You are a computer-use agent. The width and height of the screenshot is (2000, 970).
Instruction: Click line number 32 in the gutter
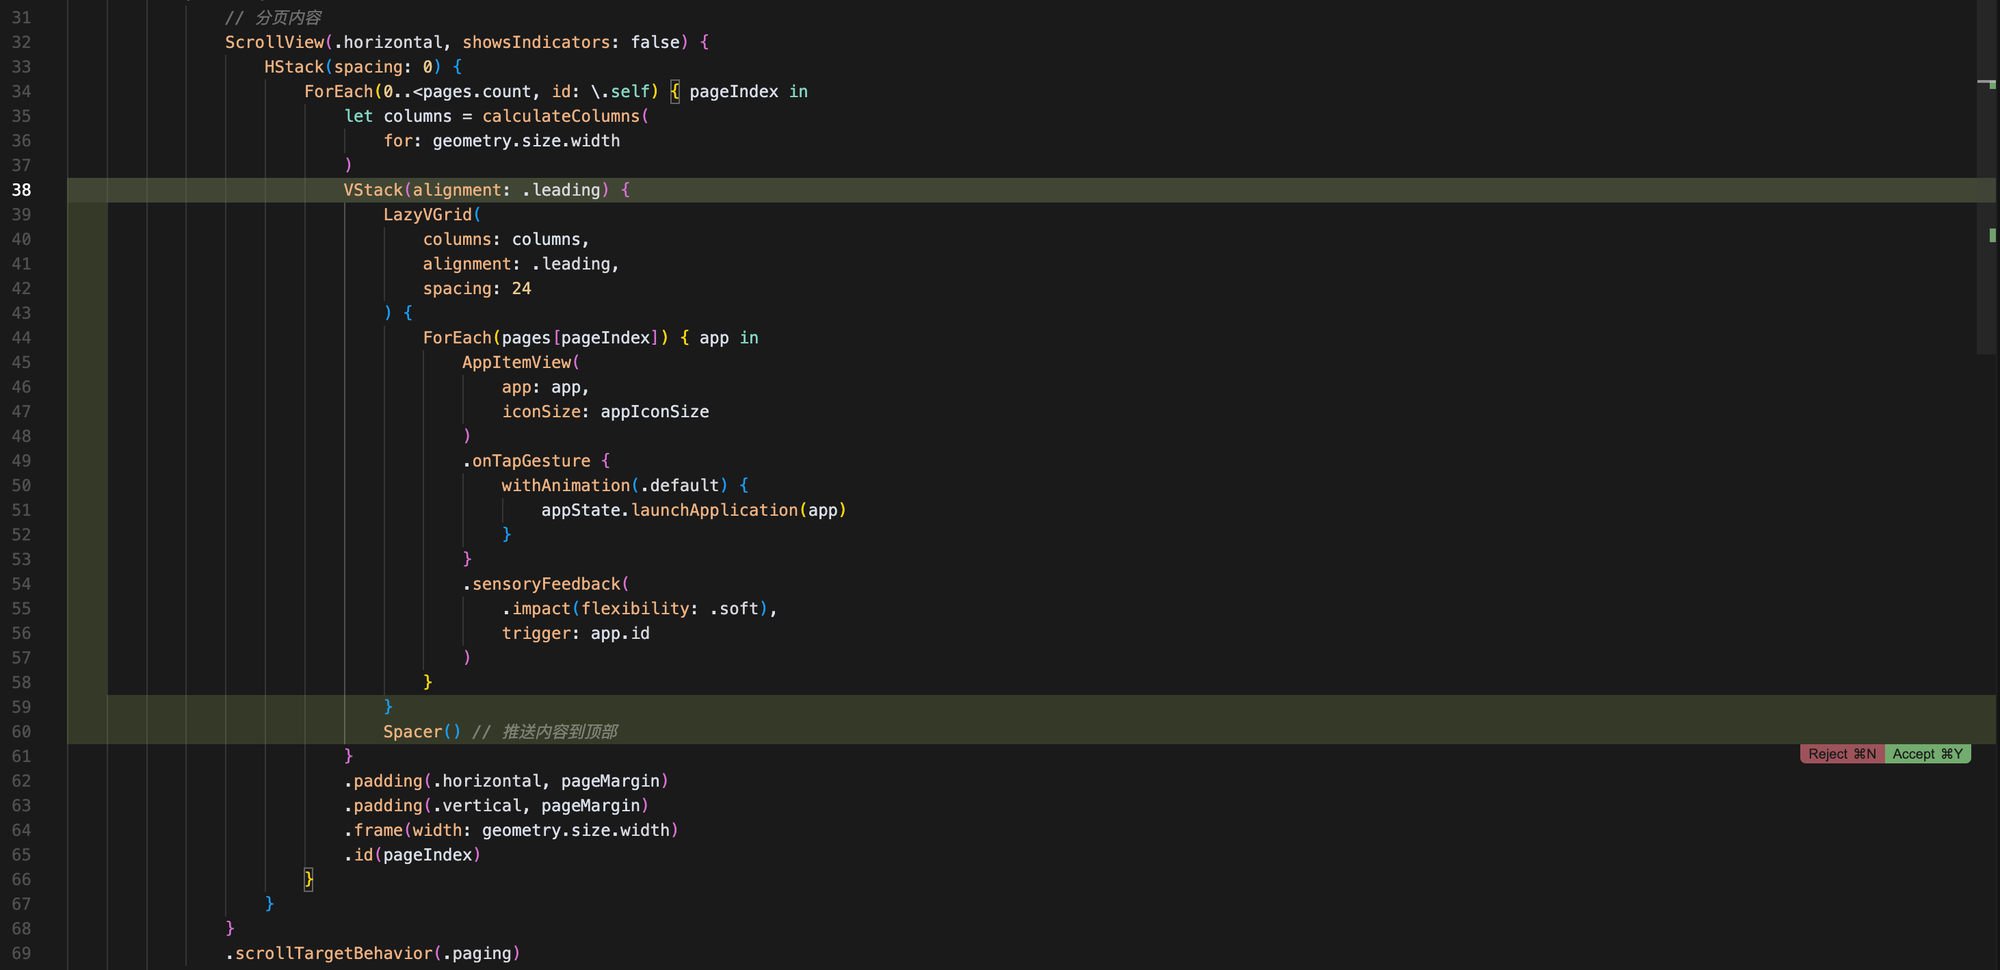pyautogui.click(x=21, y=42)
